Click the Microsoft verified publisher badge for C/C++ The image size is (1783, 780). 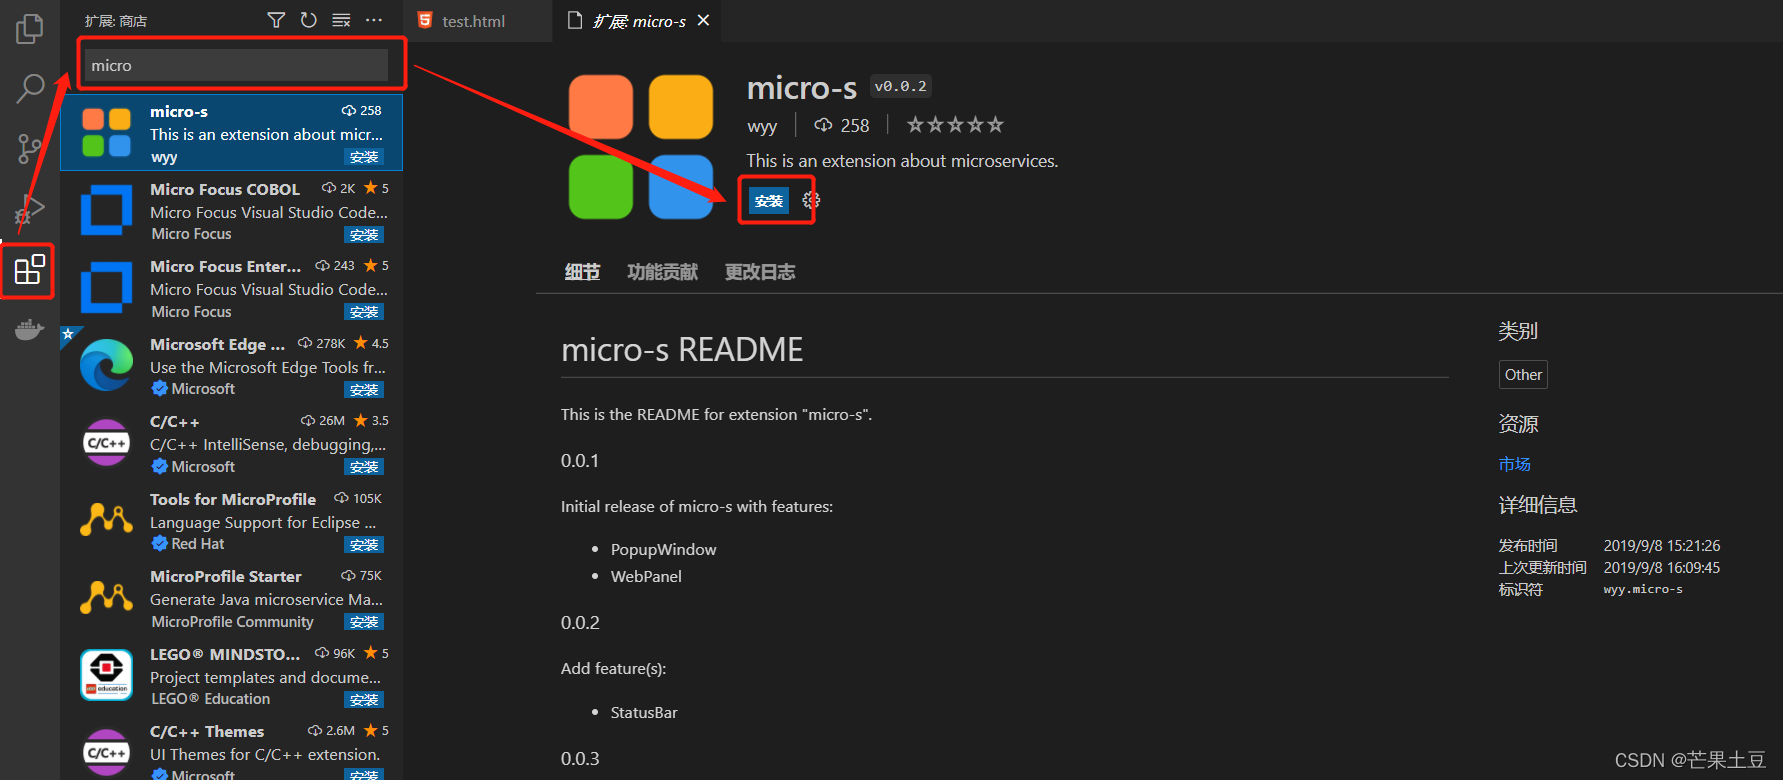point(160,466)
